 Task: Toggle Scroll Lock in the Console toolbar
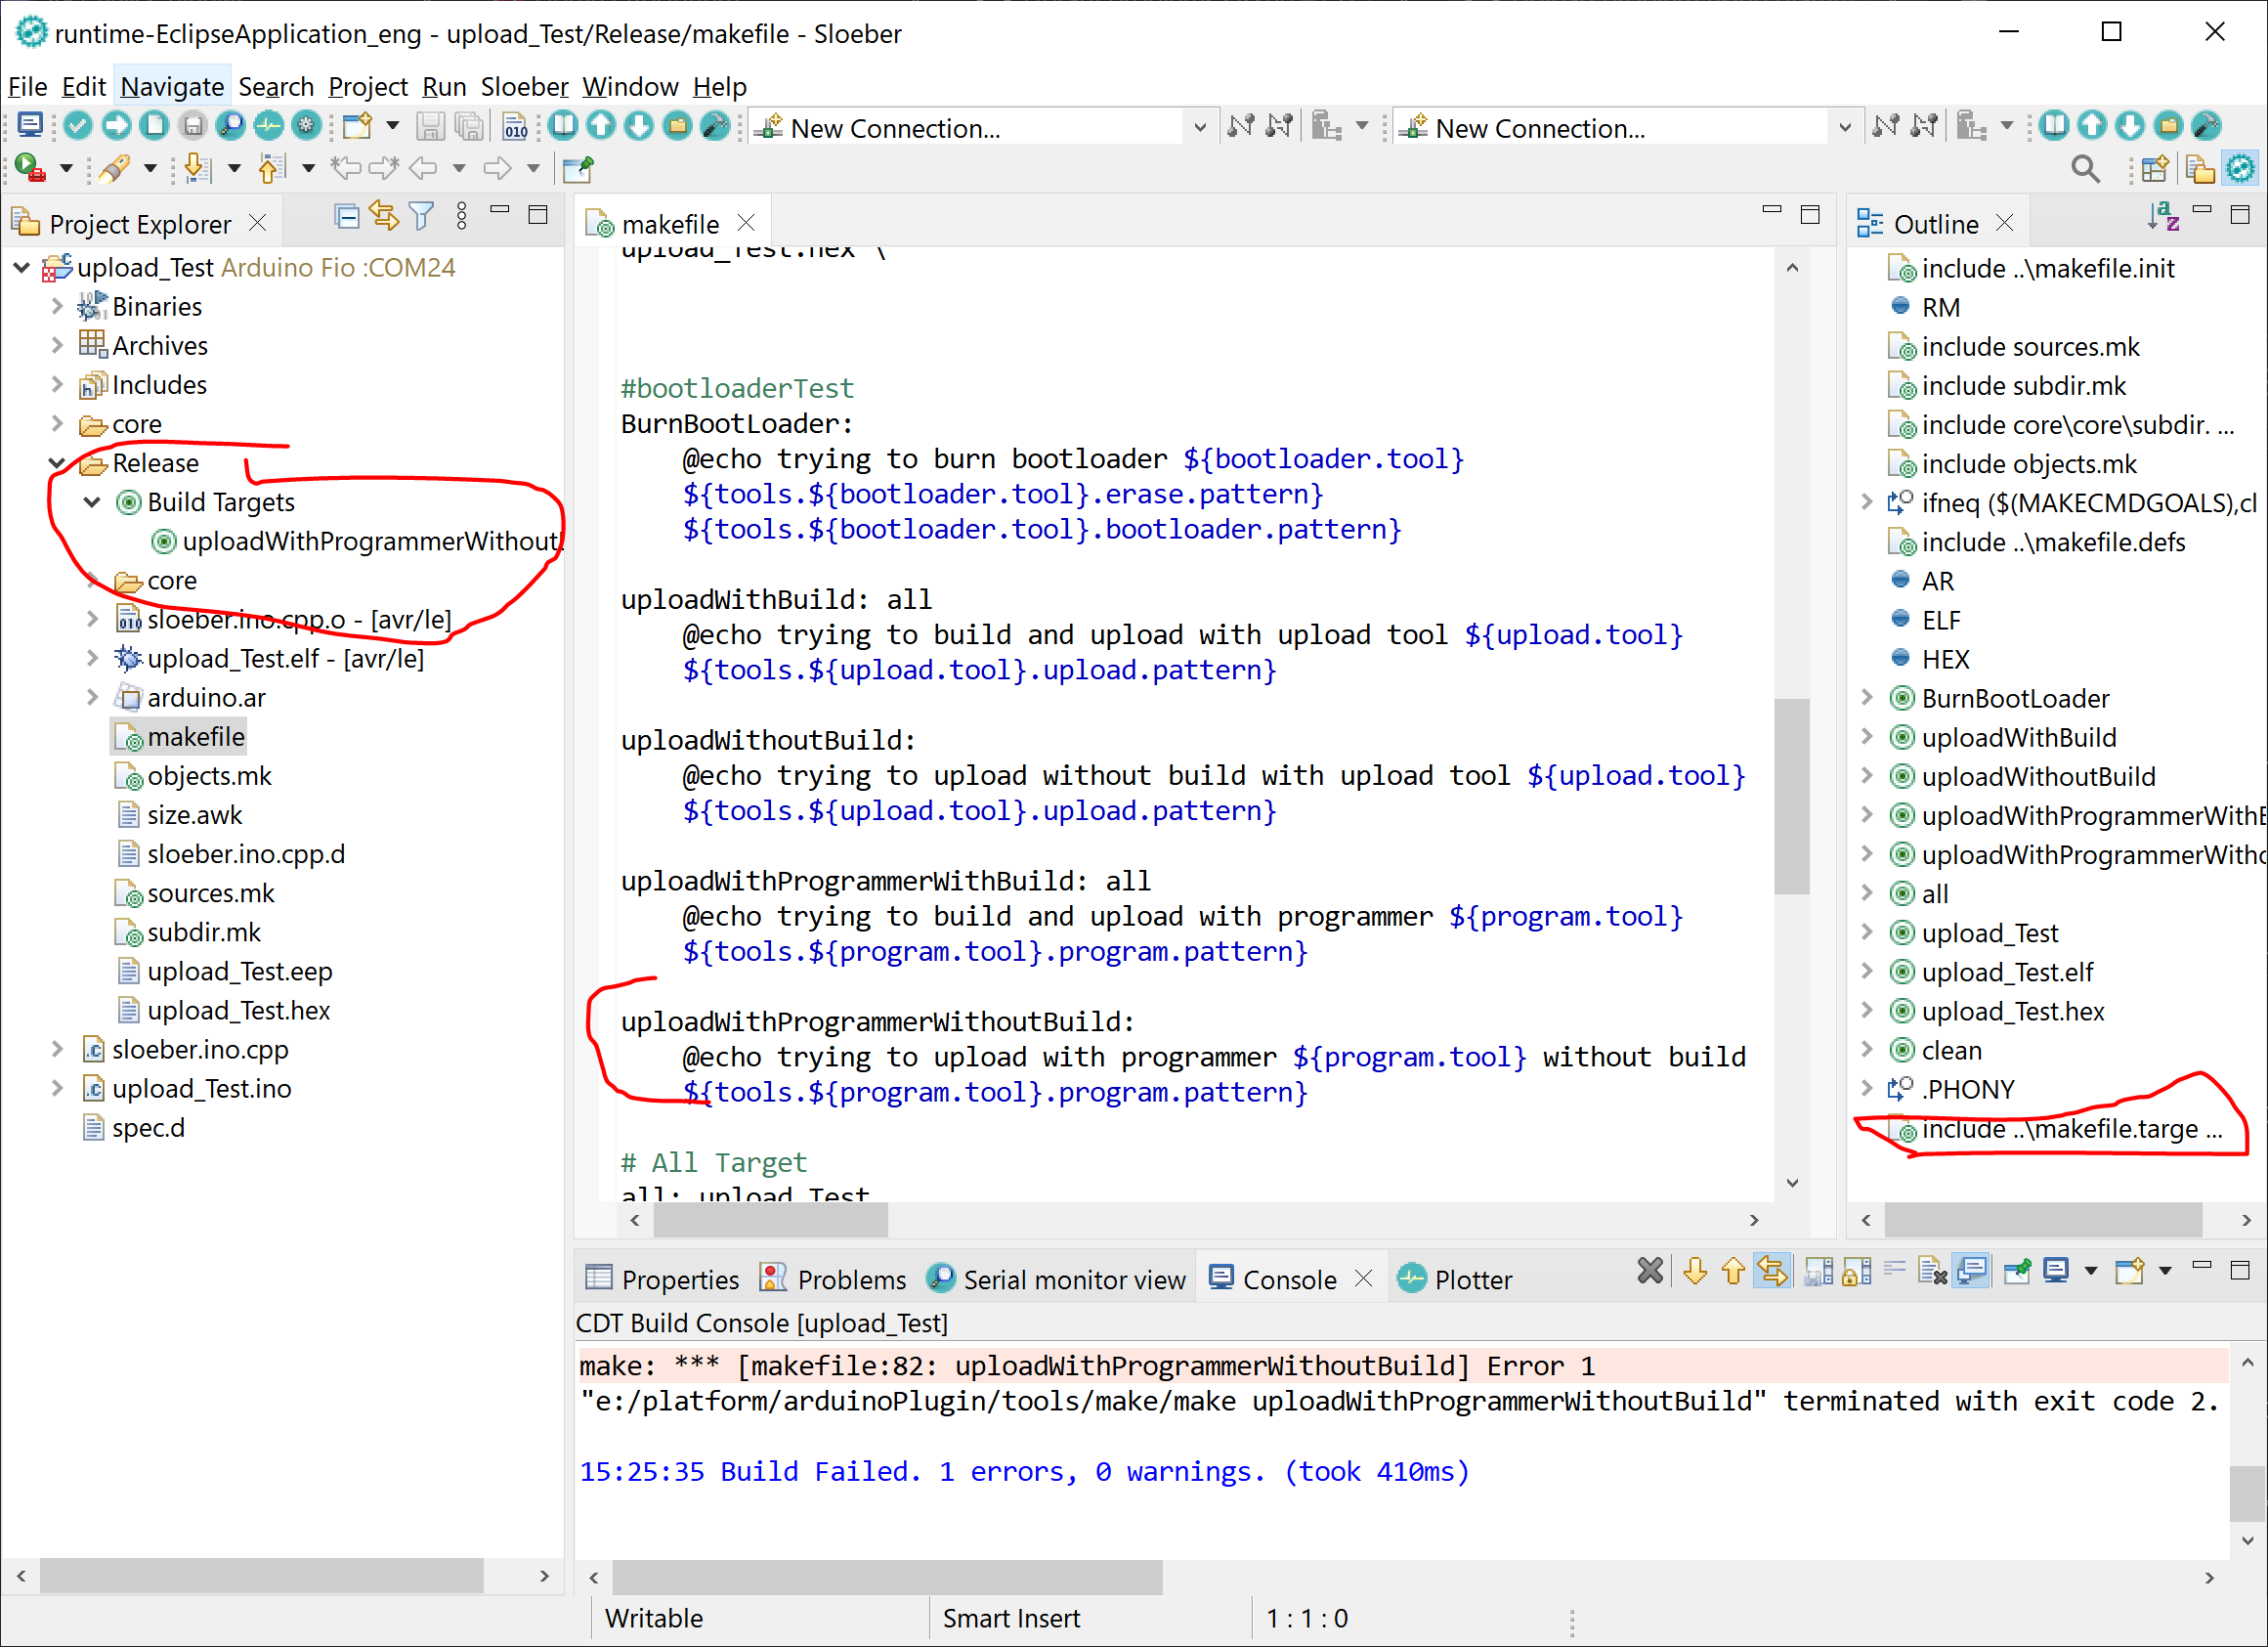[1856, 1272]
